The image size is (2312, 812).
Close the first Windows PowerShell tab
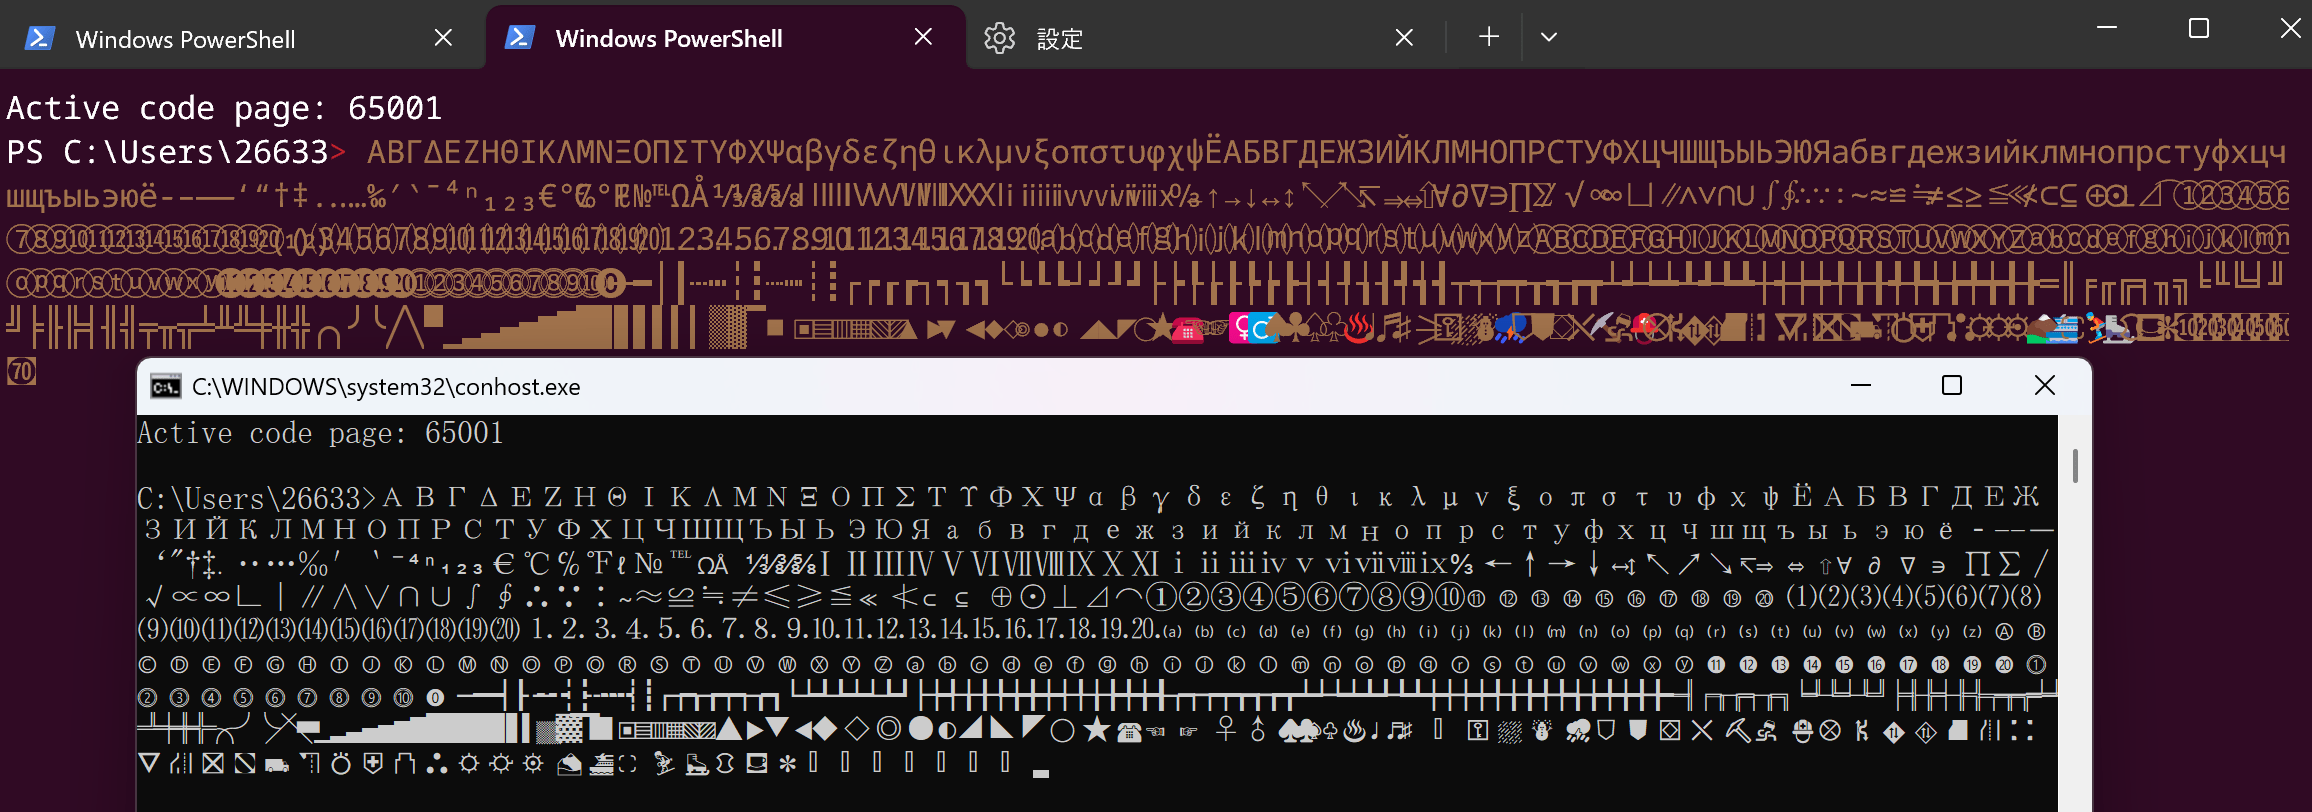click(x=443, y=37)
